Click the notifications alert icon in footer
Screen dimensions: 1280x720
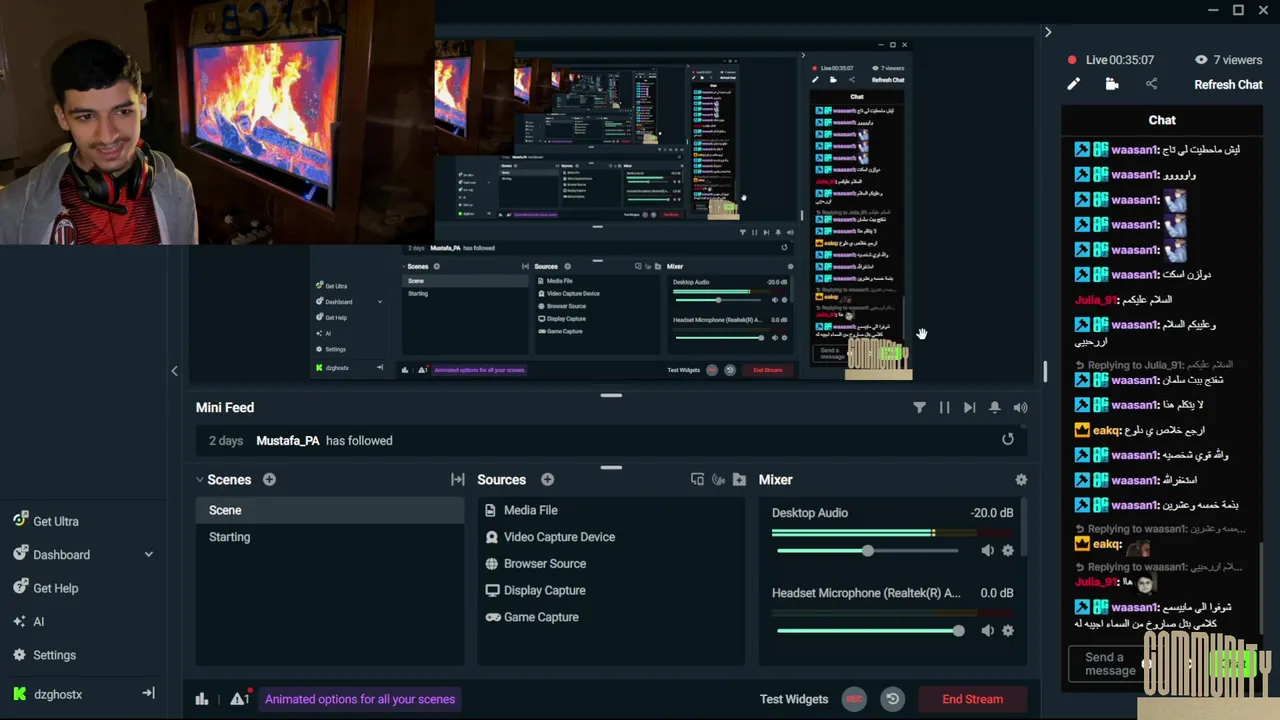(x=240, y=699)
